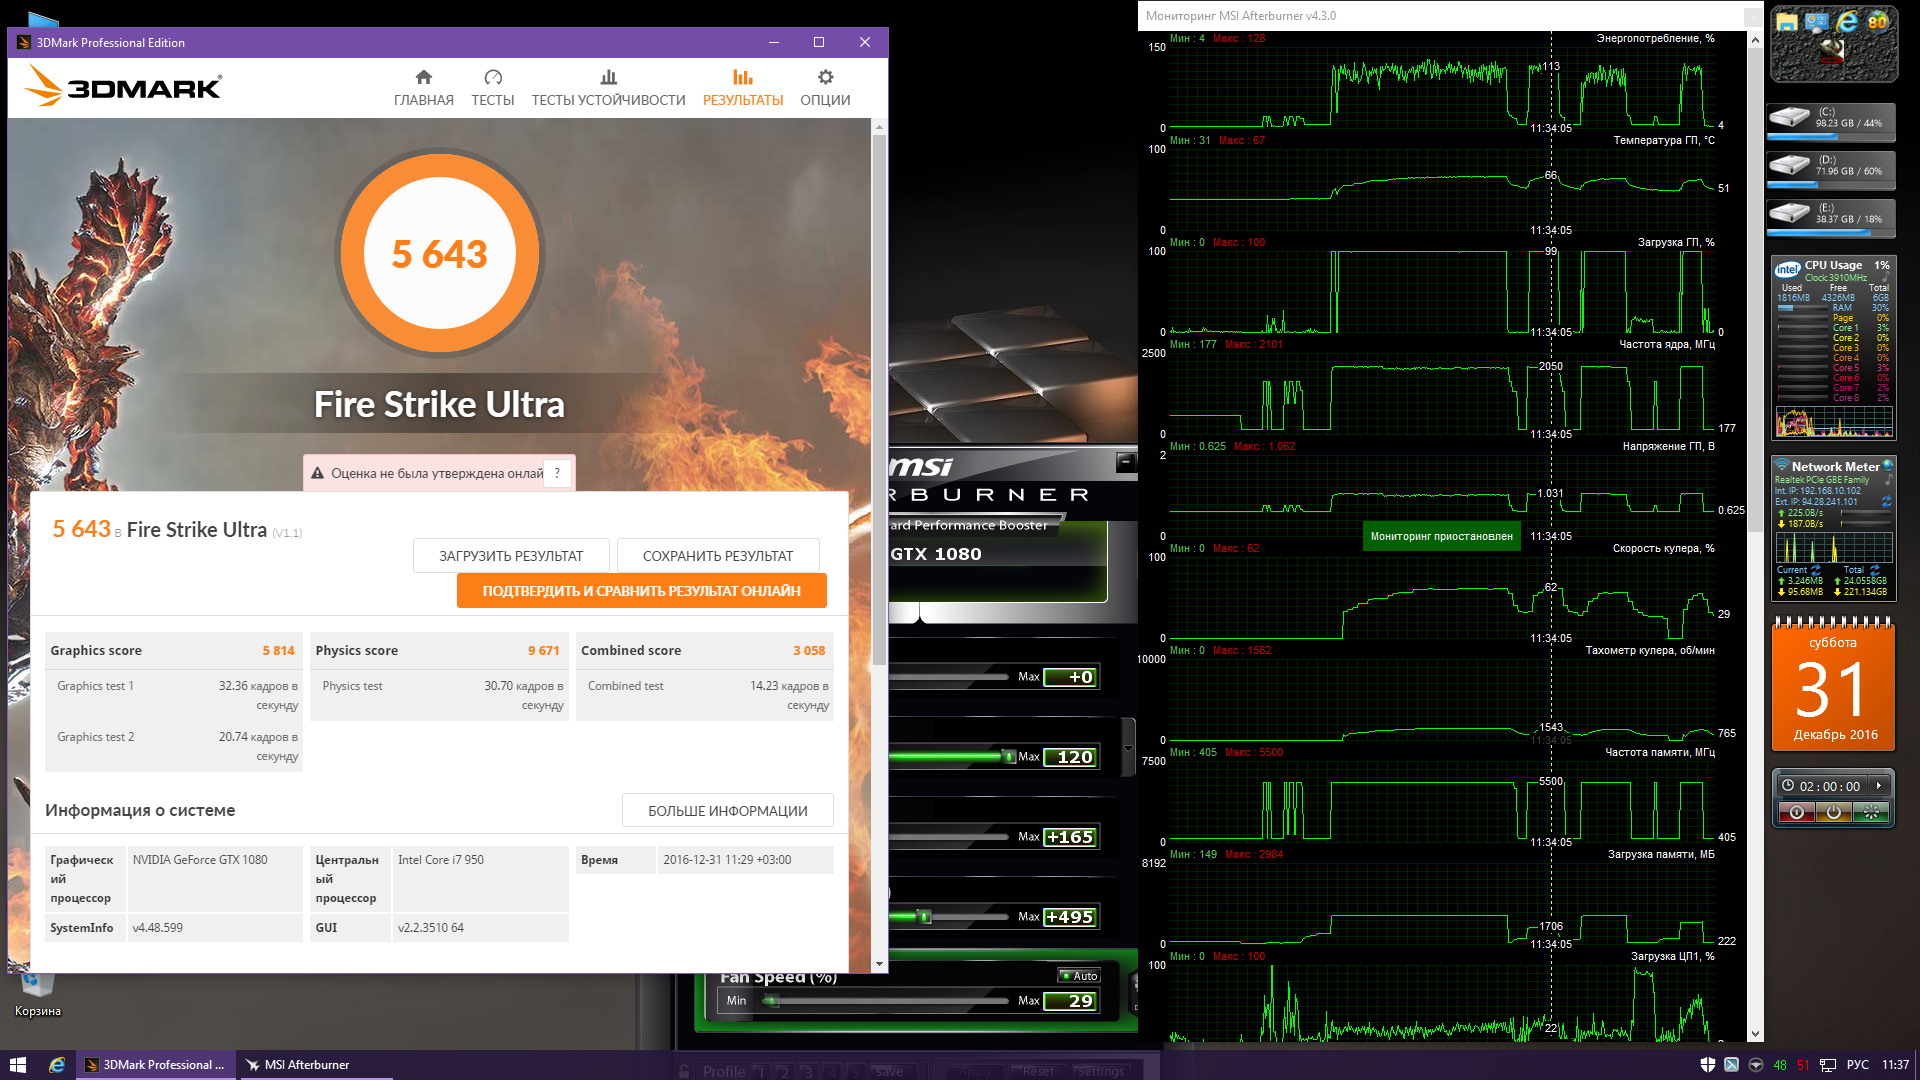Screen dimensions: 1920x1080
Task: Click the Fan Speed slider handle
Action: click(770, 1000)
